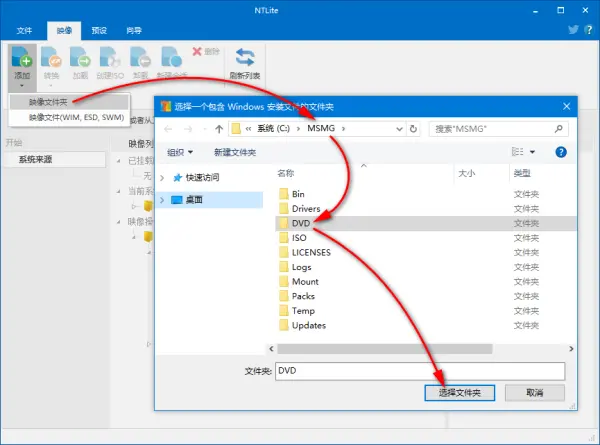Click the scrollbar left arrow
Image resolution: width=600 pixels, height=445 pixels.
(271, 349)
